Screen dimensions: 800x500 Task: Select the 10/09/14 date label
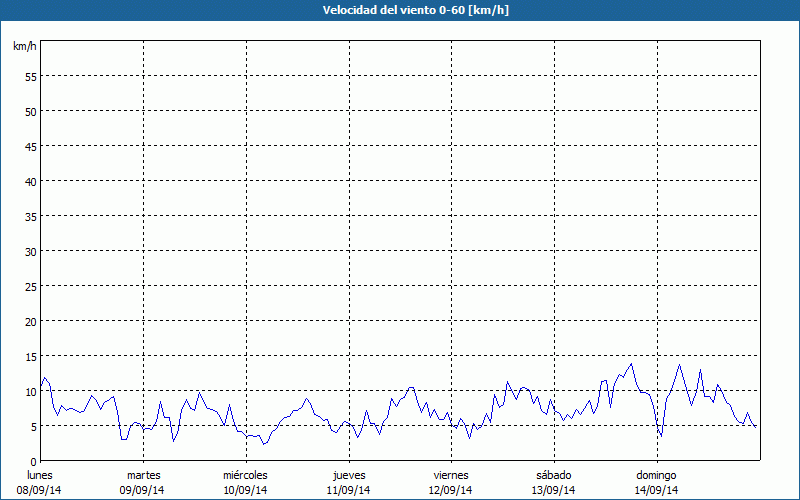tap(245, 490)
